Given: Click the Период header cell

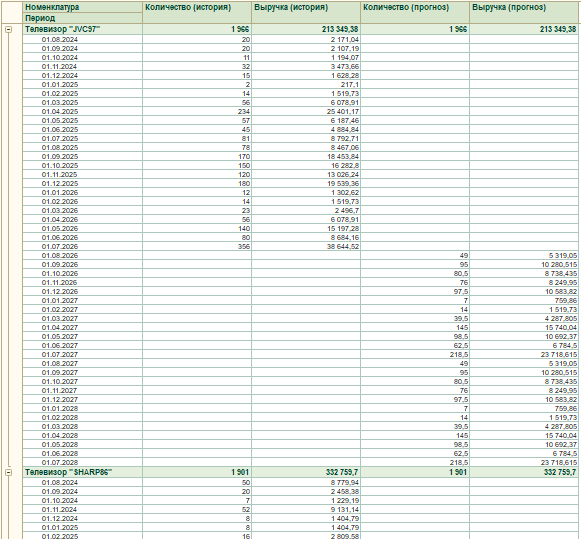Looking at the screenshot, I should click(x=82, y=18).
